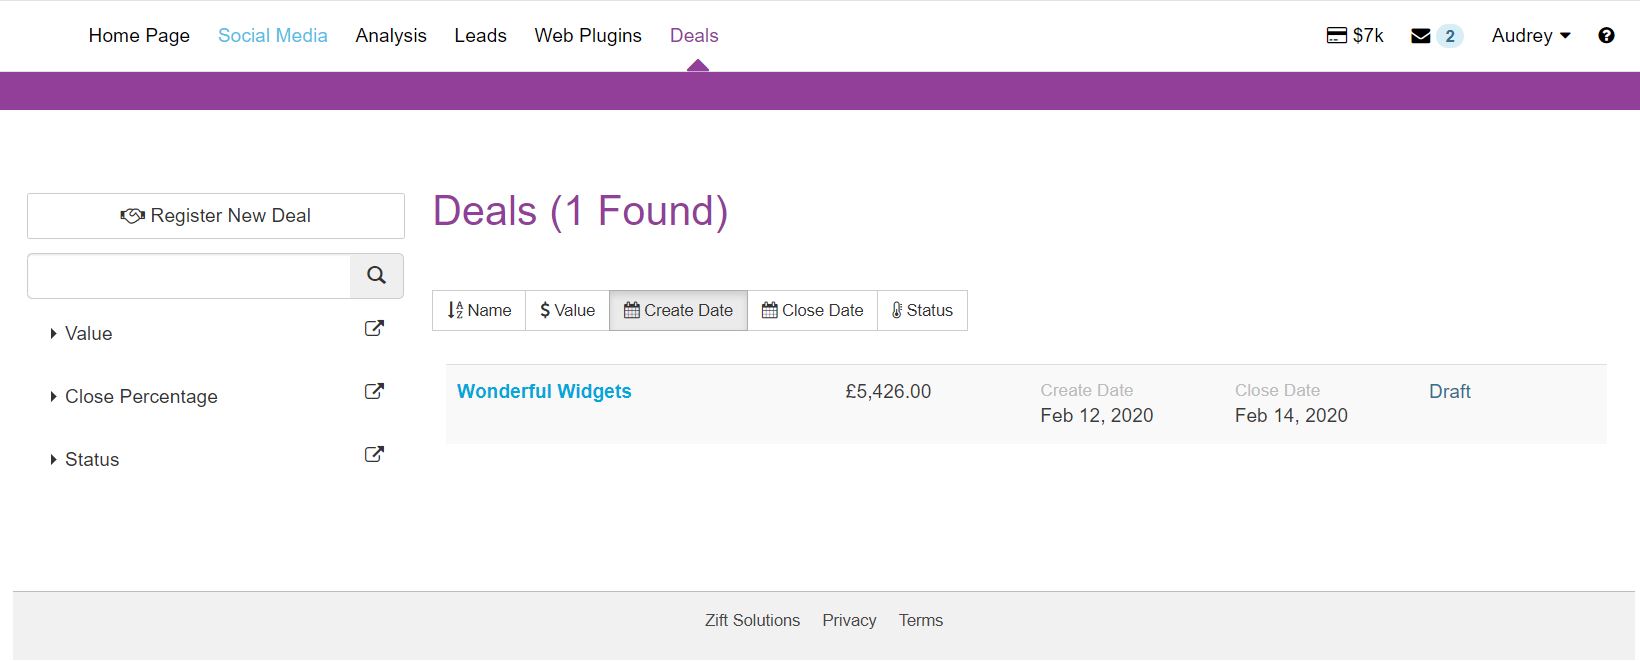This screenshot has width=1640, height=661.
Task: Open the Value filter pop-out icon
Action: pos(374,328)
